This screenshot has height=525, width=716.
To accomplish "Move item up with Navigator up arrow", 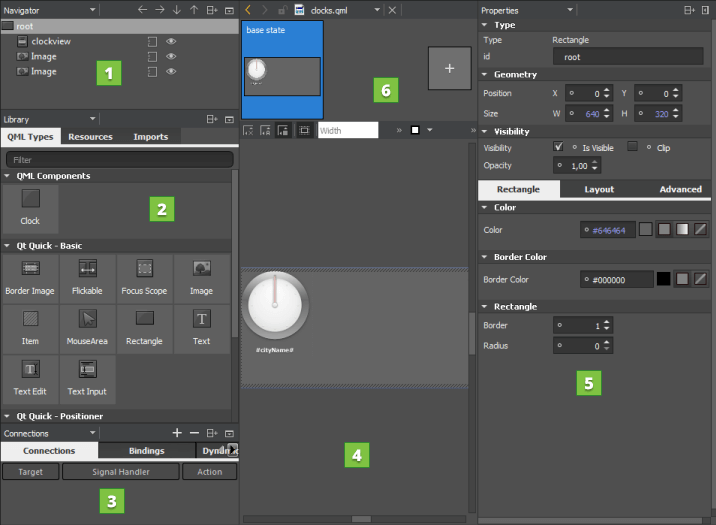I will (194, 10).
